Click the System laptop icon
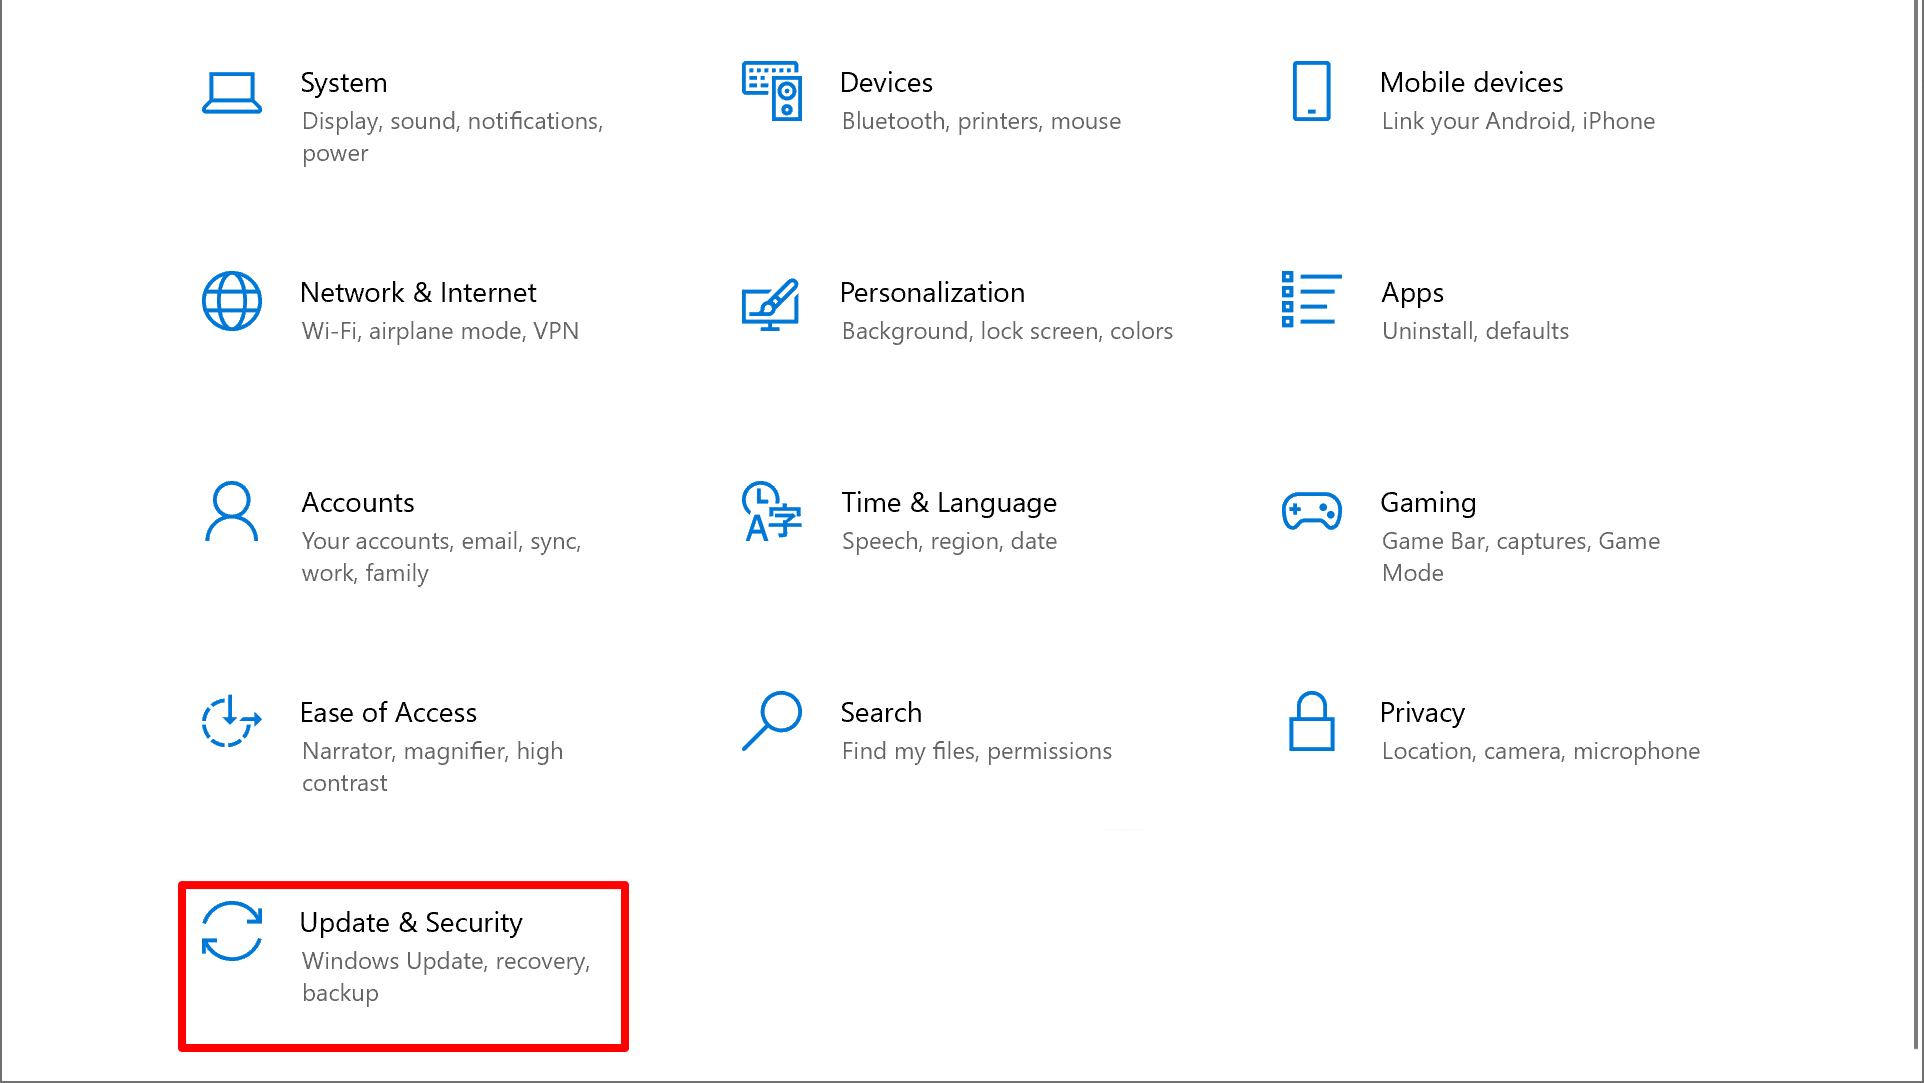 232,92
